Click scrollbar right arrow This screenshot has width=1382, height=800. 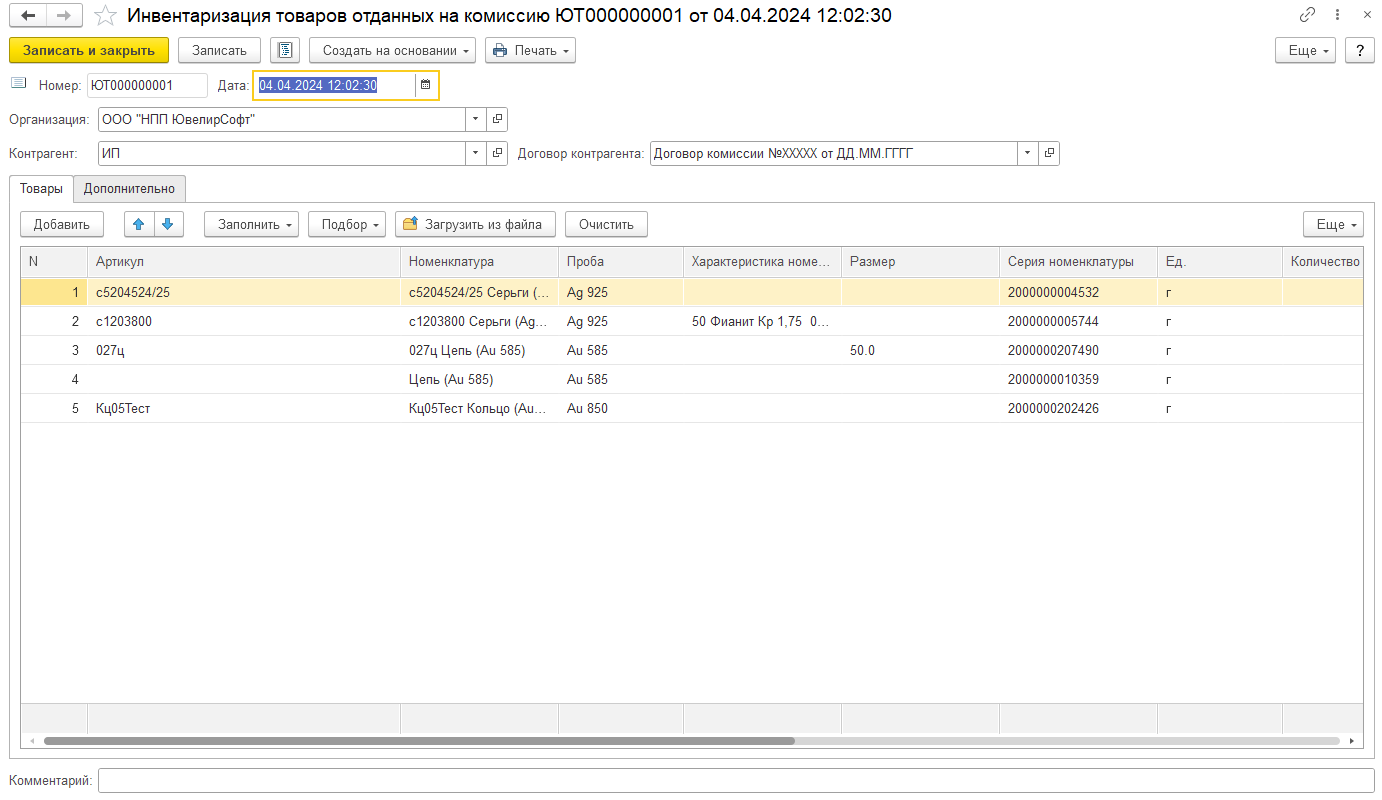[x=1352, y=741]
